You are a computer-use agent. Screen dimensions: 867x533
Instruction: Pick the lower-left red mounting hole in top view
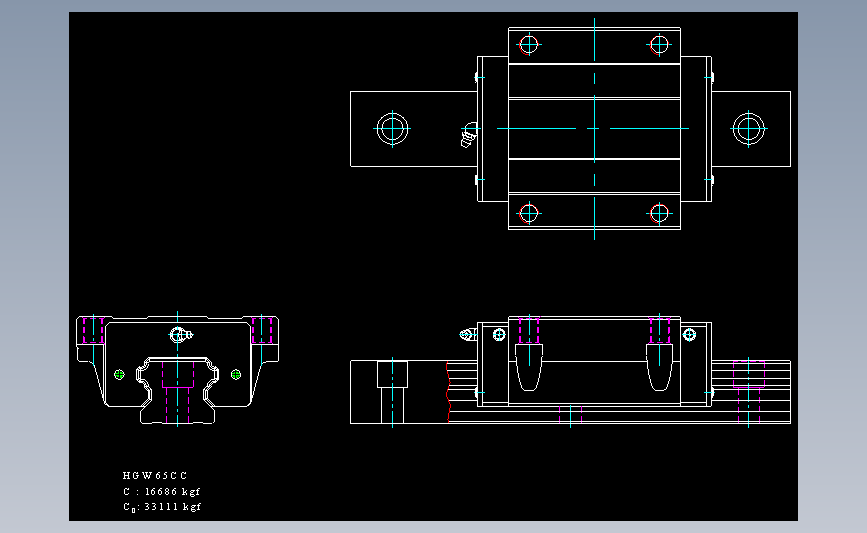pyautogui.click(x=529, y=213)
